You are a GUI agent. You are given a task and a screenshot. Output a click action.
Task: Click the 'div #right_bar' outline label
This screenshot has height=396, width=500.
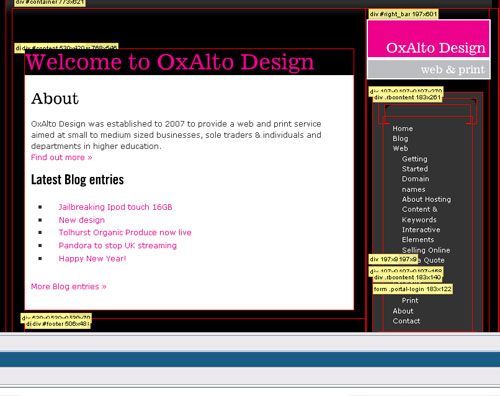(x=403, y=14)
